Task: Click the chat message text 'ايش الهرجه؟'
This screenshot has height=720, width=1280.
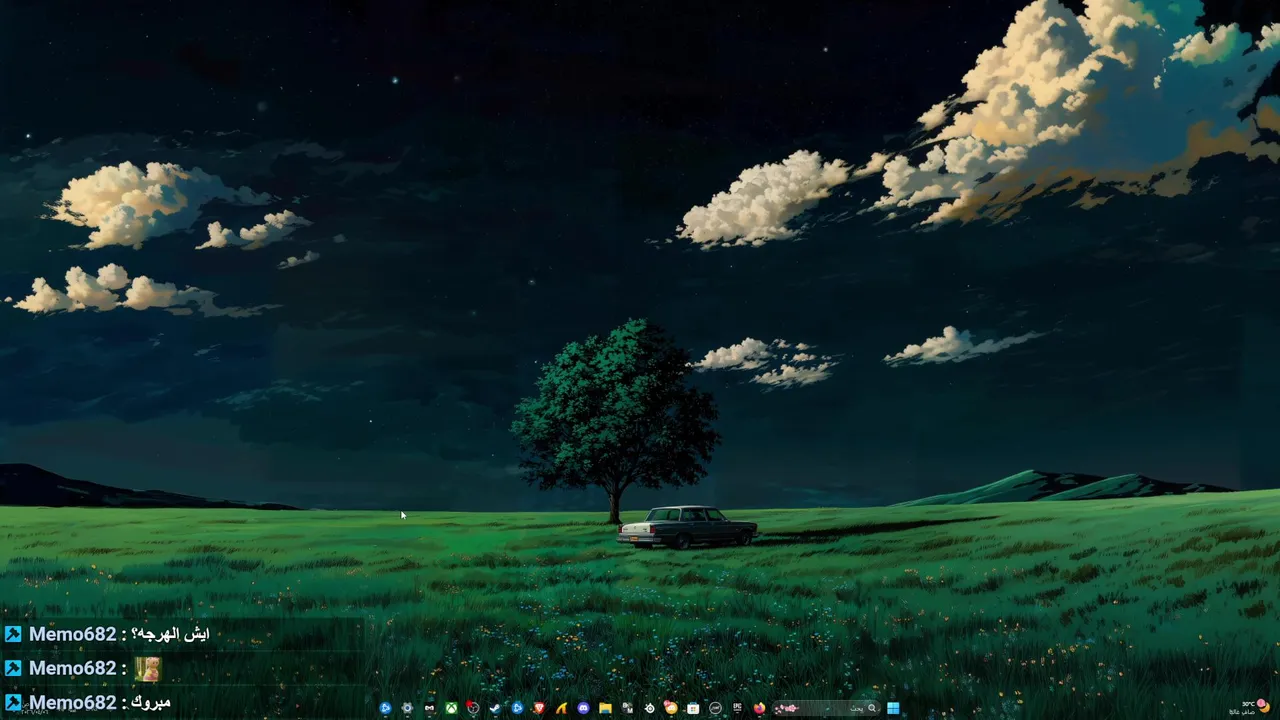Action: pyautogui.click(x=171, y=634)
